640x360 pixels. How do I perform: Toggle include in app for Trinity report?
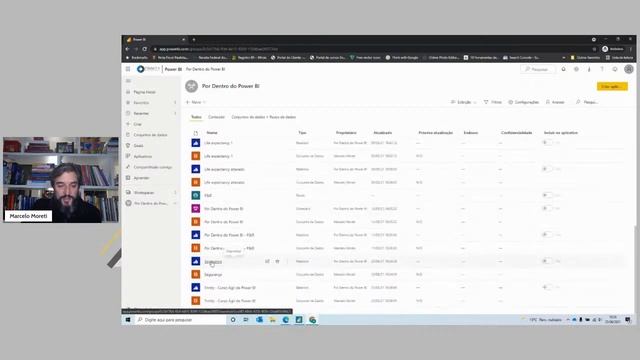pyautogui.click(x=547, y=287)
